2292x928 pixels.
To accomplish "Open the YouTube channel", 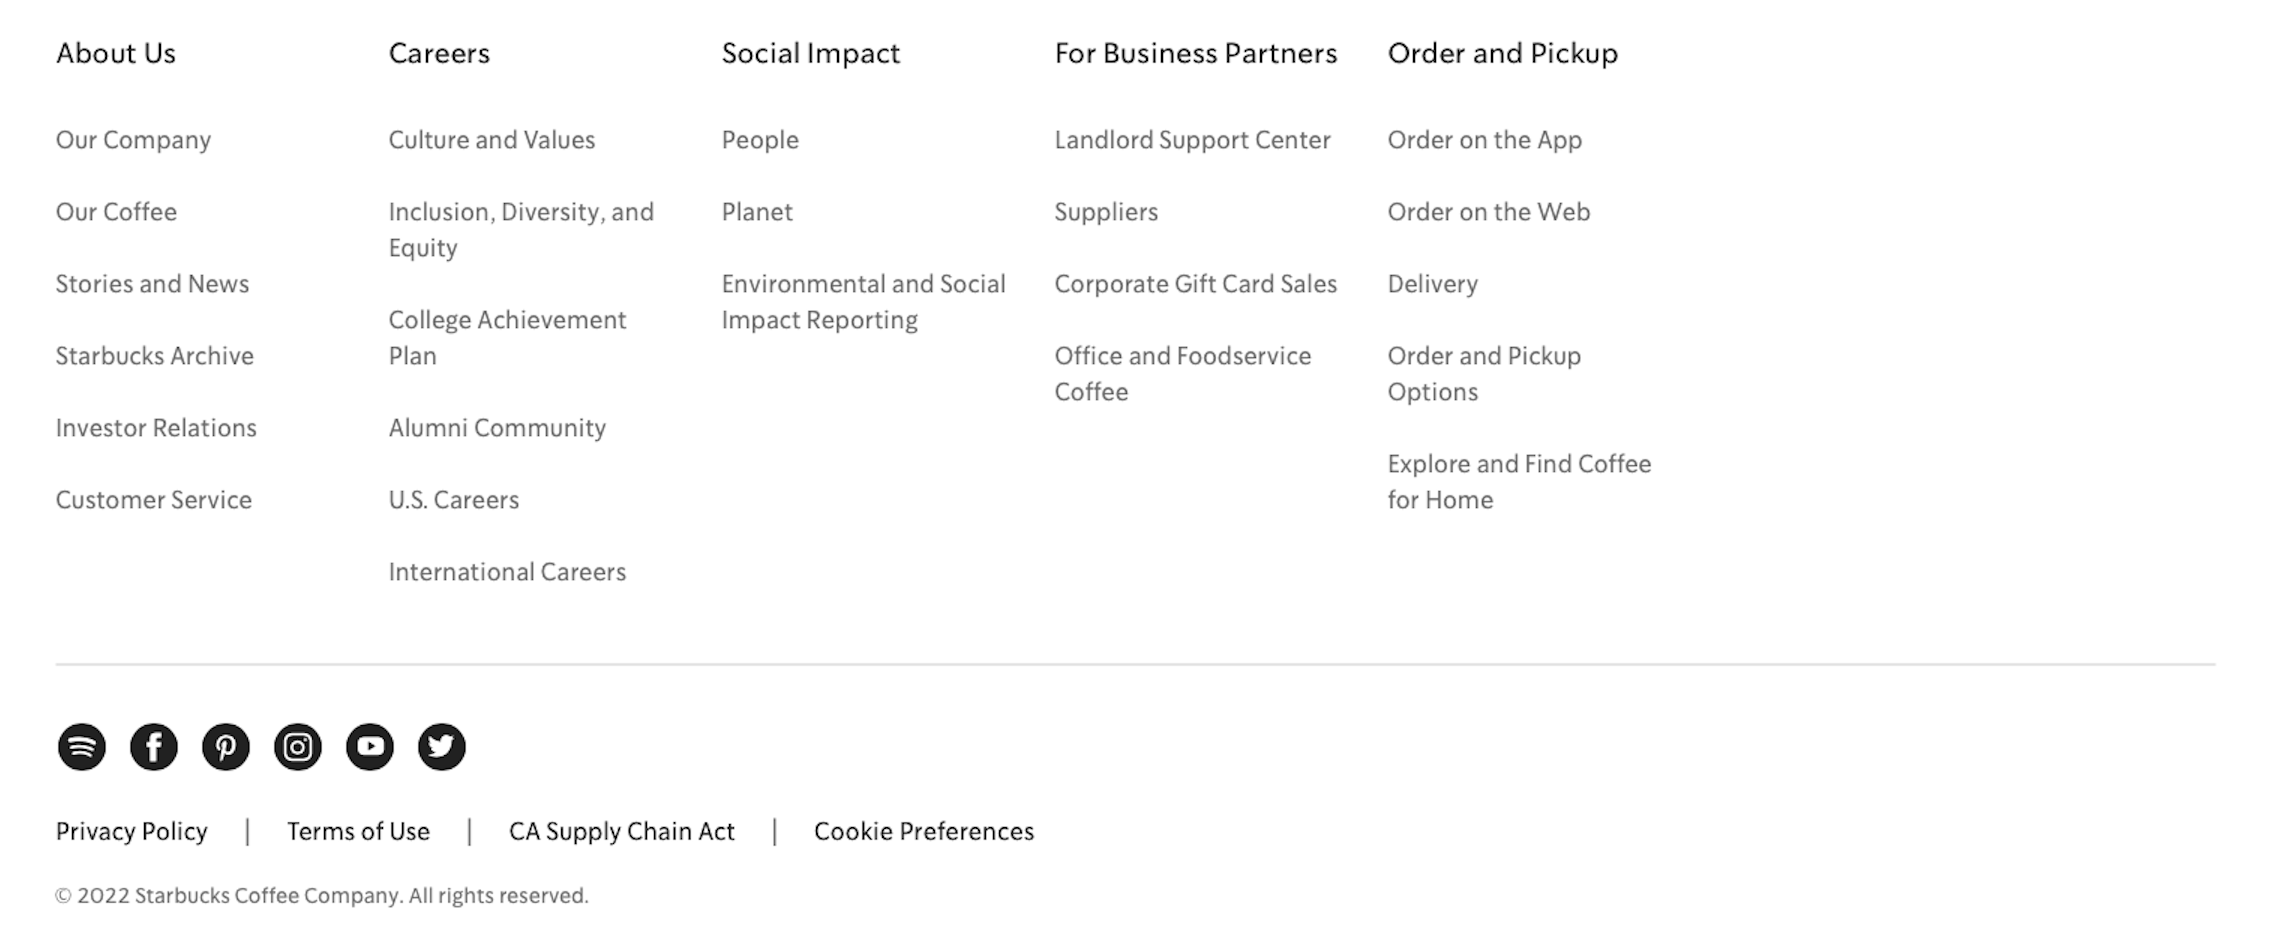I will 370,746.
